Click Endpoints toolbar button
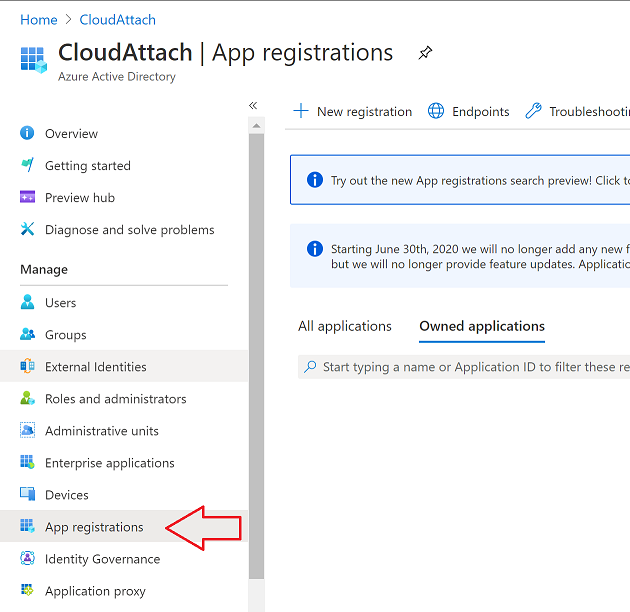This screenshot has height=612, width=630. [468, 111]
